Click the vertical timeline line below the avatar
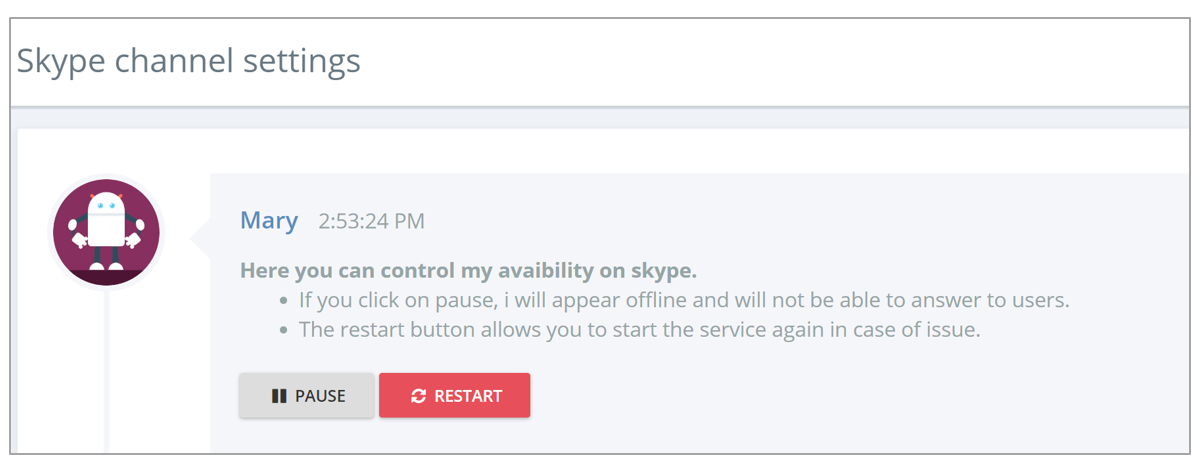 106,370
